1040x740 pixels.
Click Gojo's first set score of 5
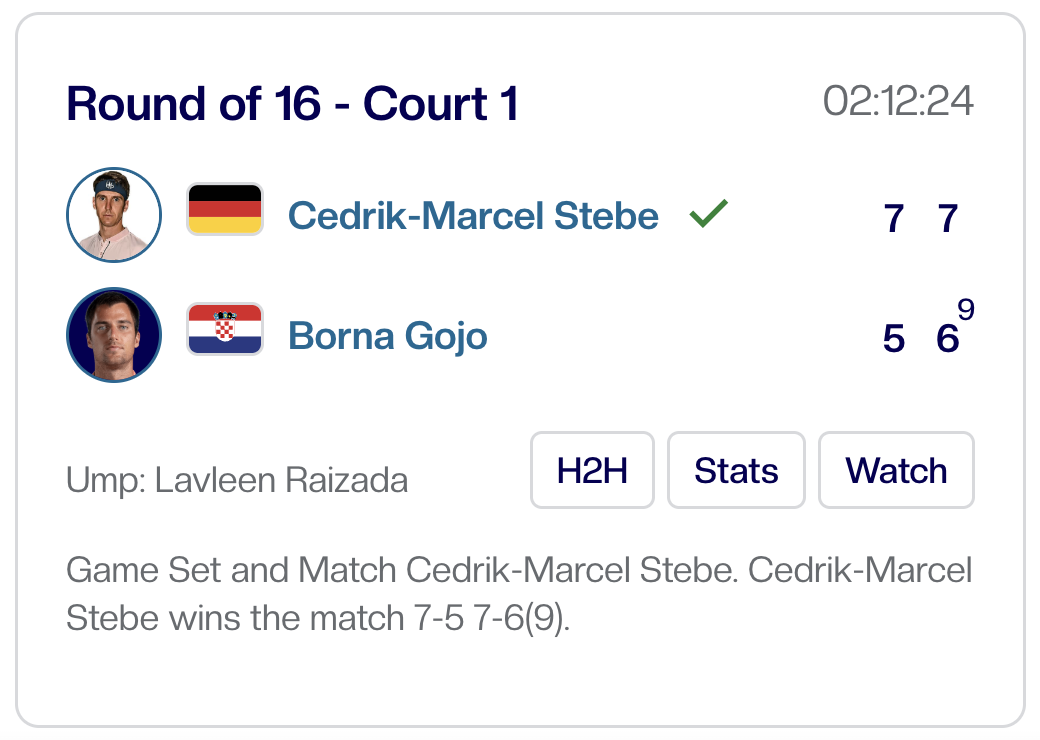pyautogui.click(x=894, y=339)
